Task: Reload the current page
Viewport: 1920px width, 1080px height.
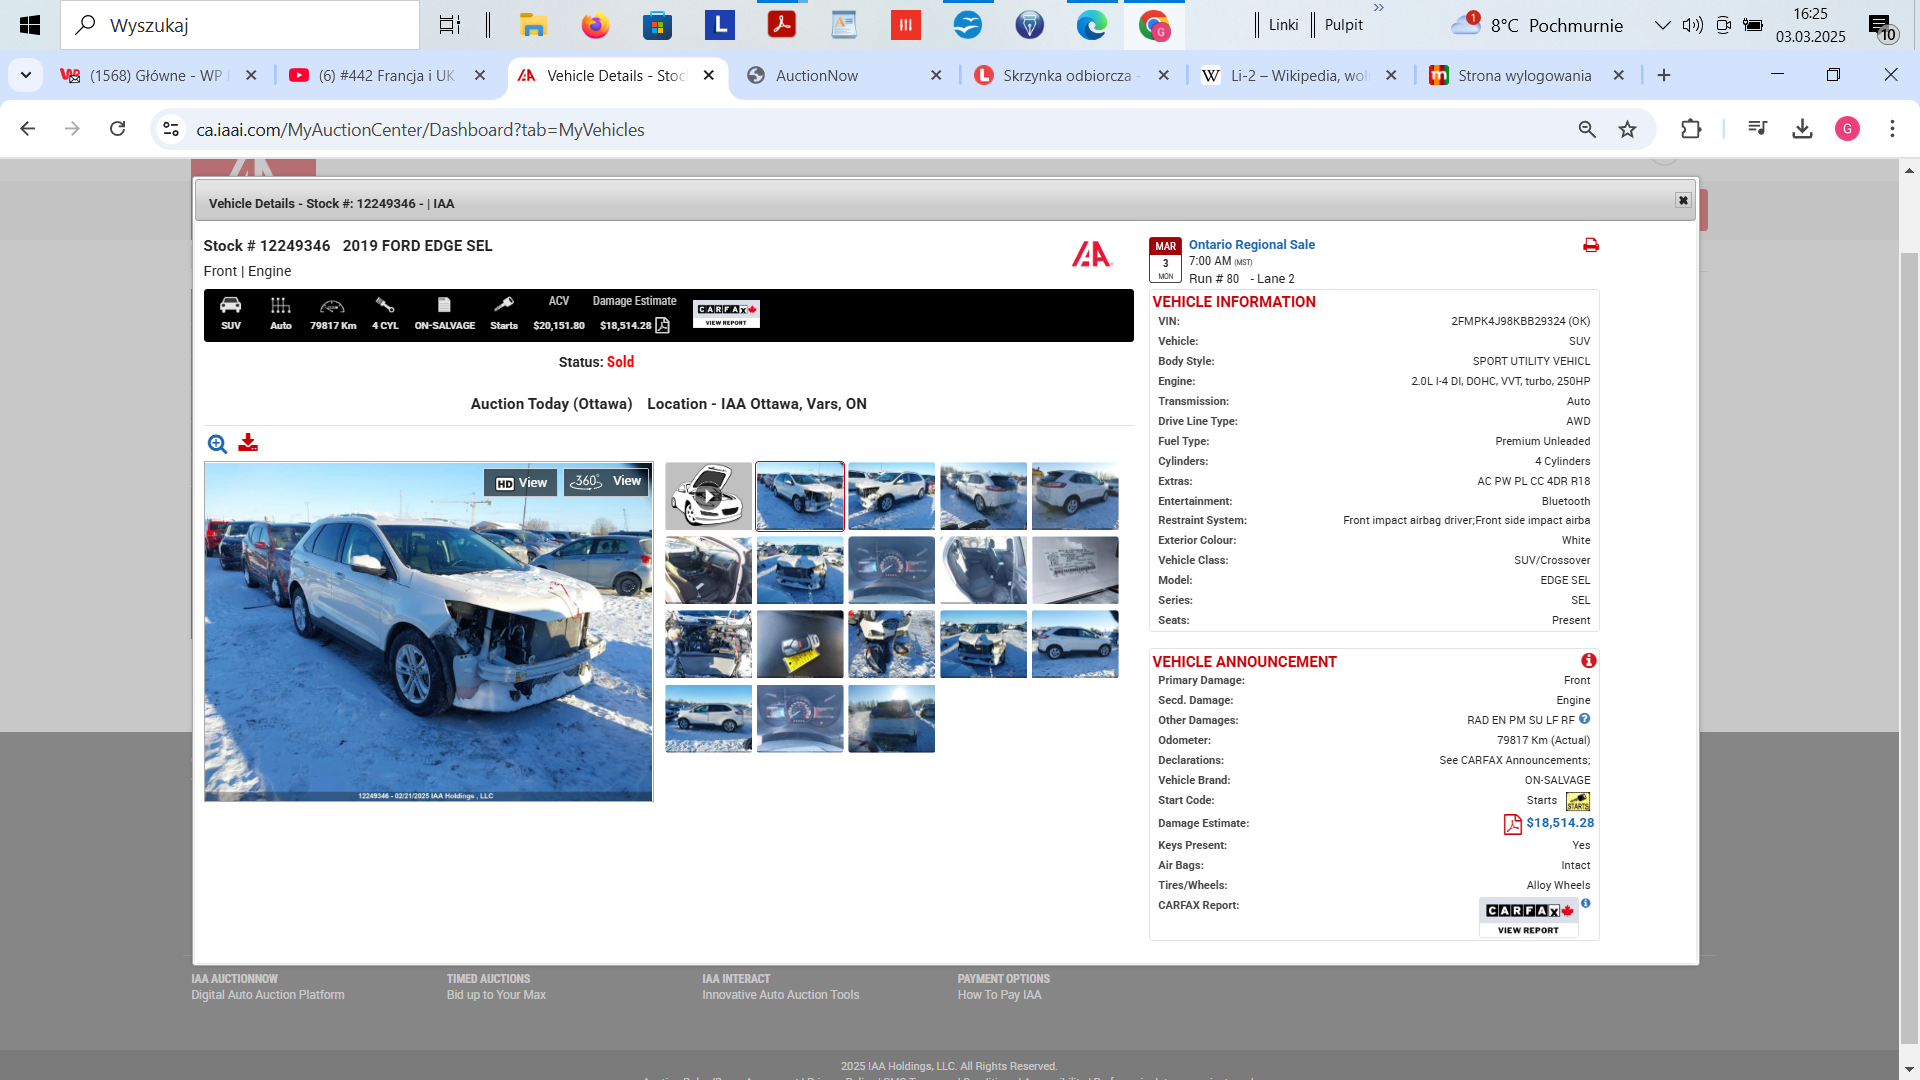Action: tap(118, 129)
